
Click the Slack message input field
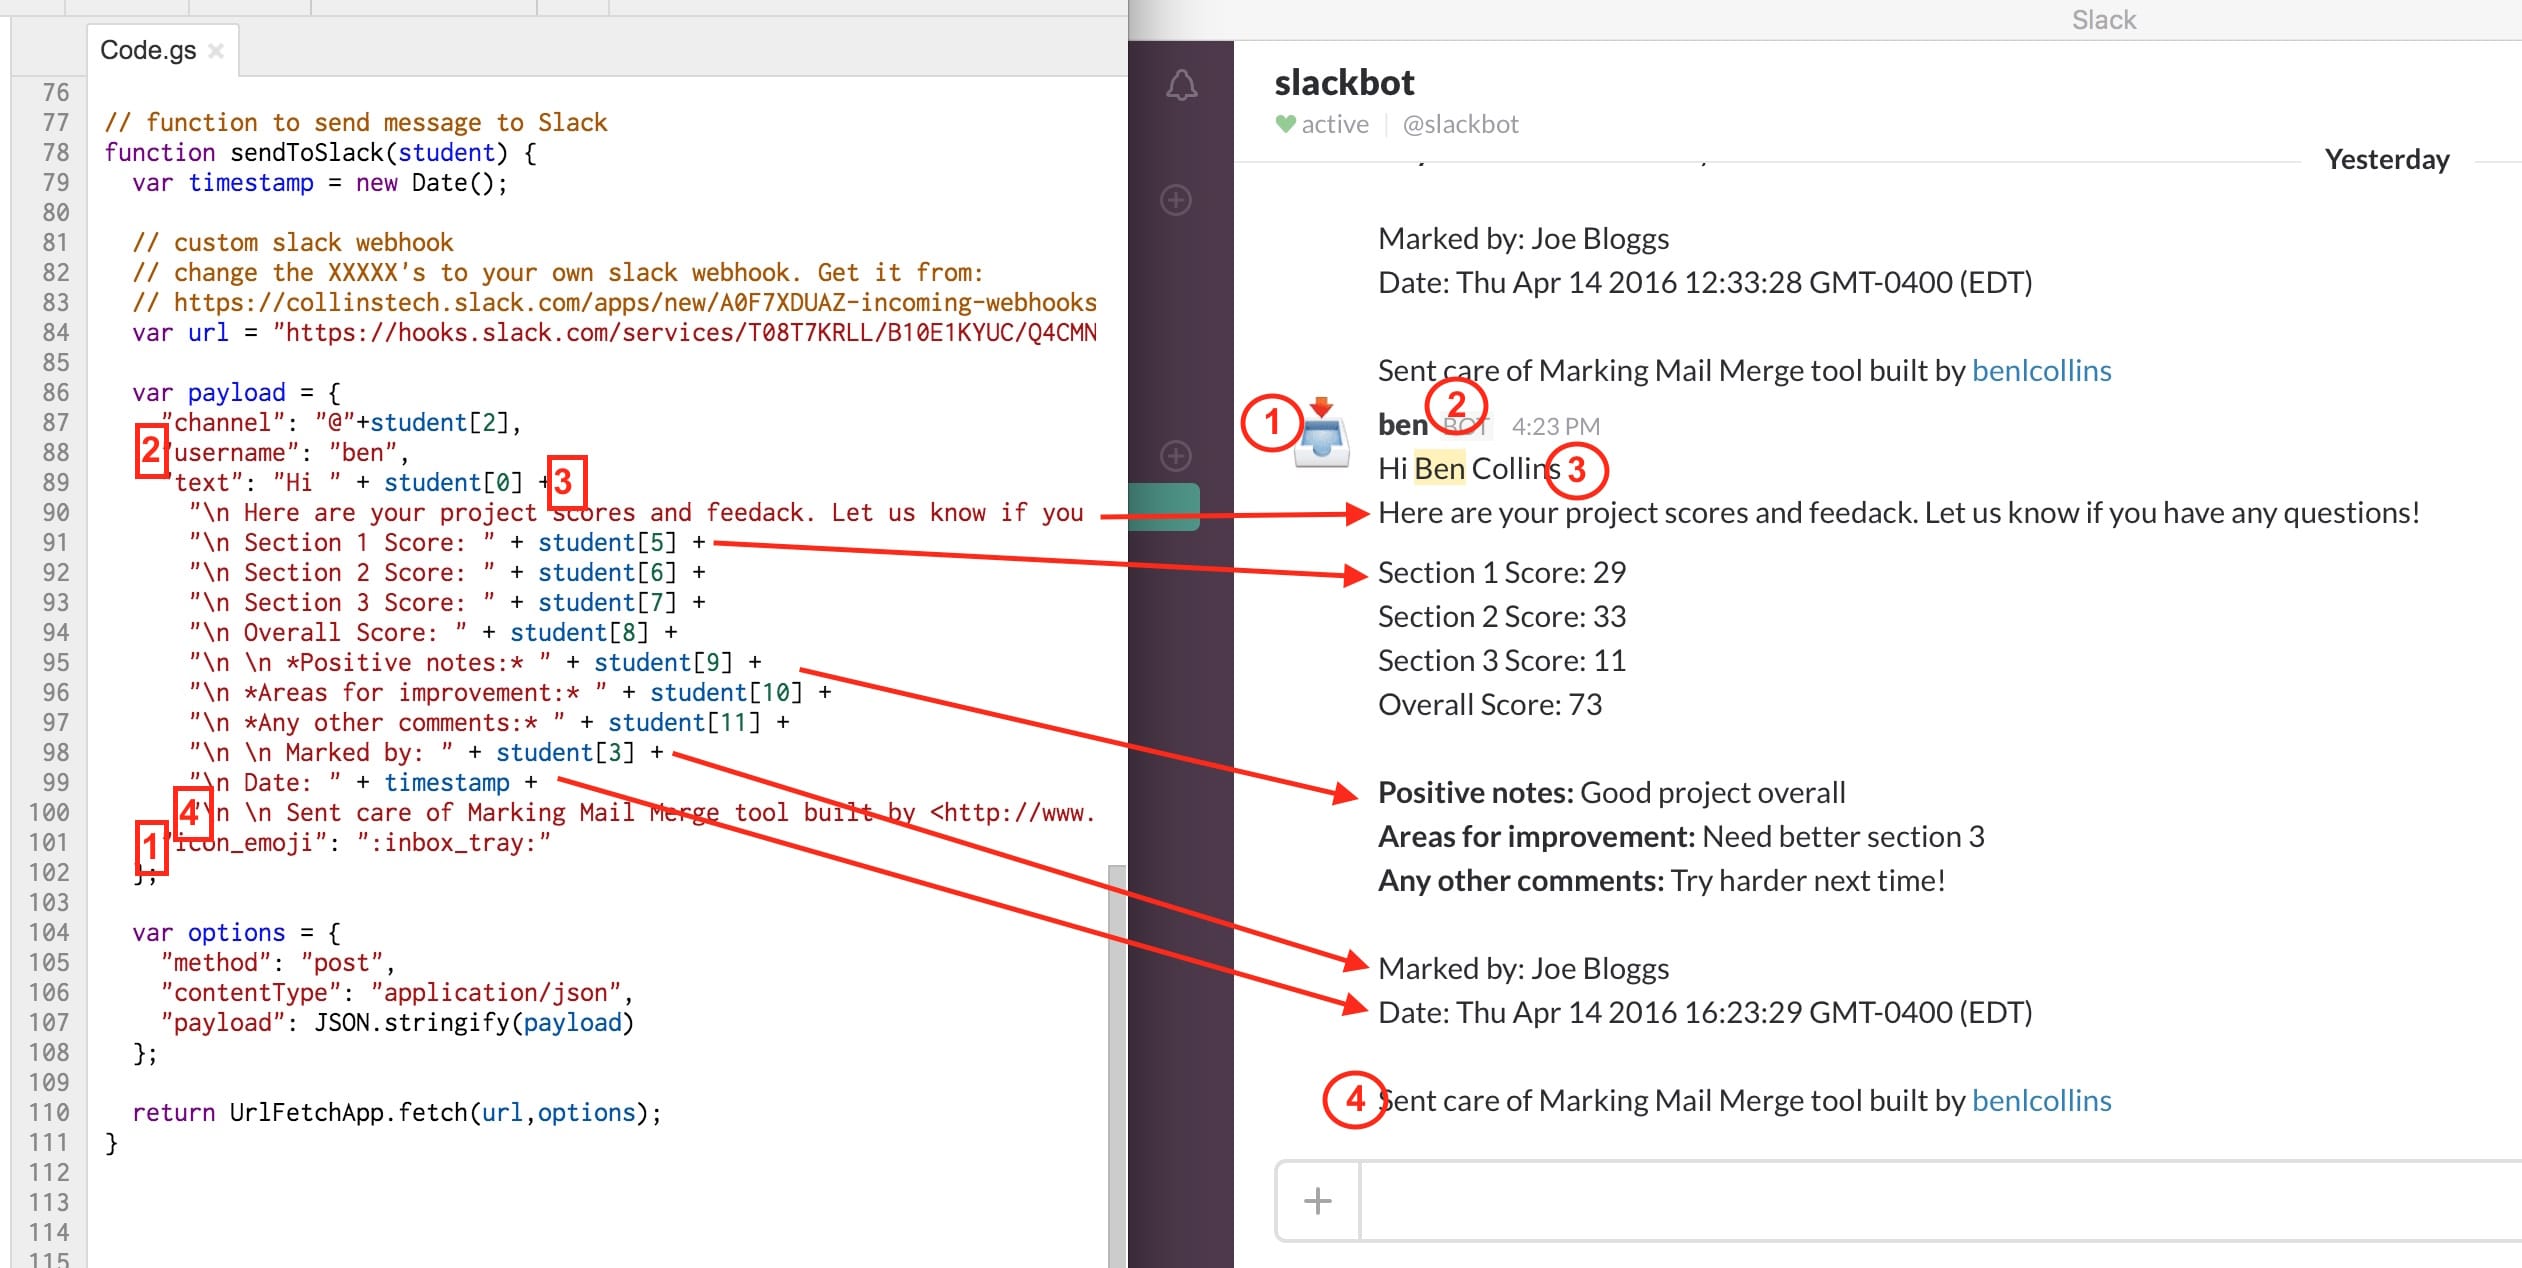pyautogui.click(x=1940, y=1200)
